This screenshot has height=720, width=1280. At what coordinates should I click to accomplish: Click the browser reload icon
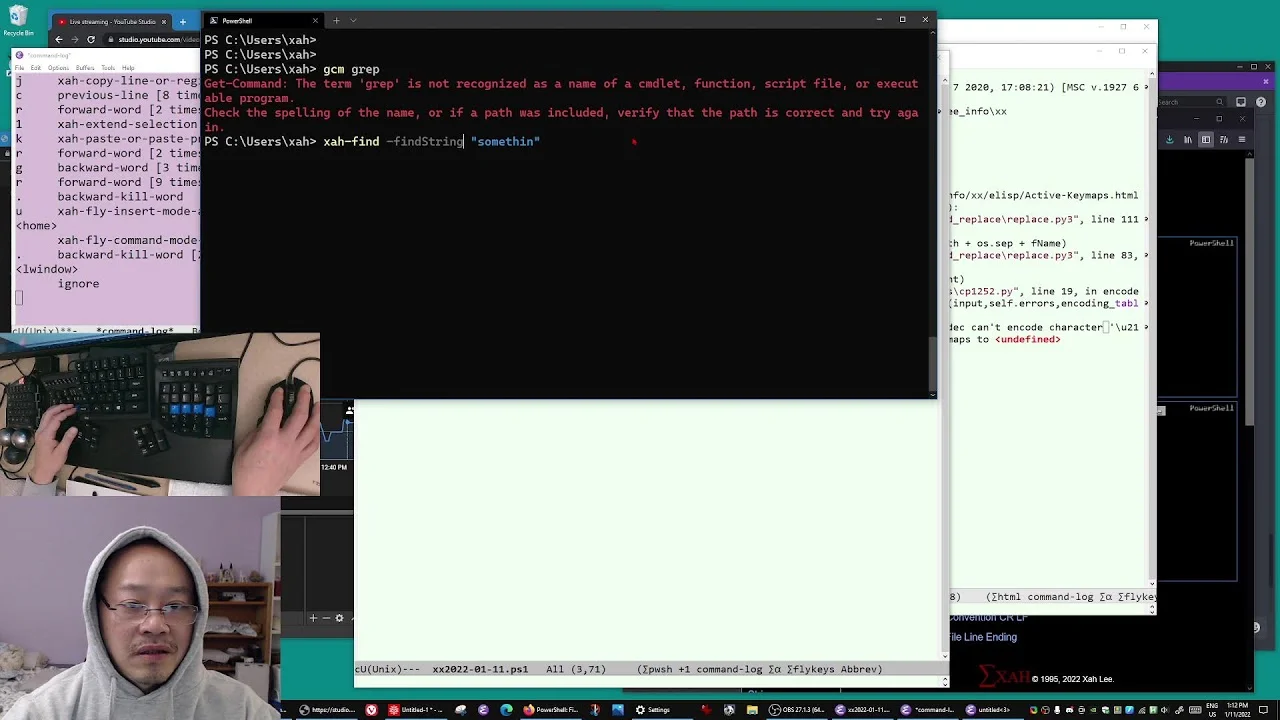click(90, 39)
